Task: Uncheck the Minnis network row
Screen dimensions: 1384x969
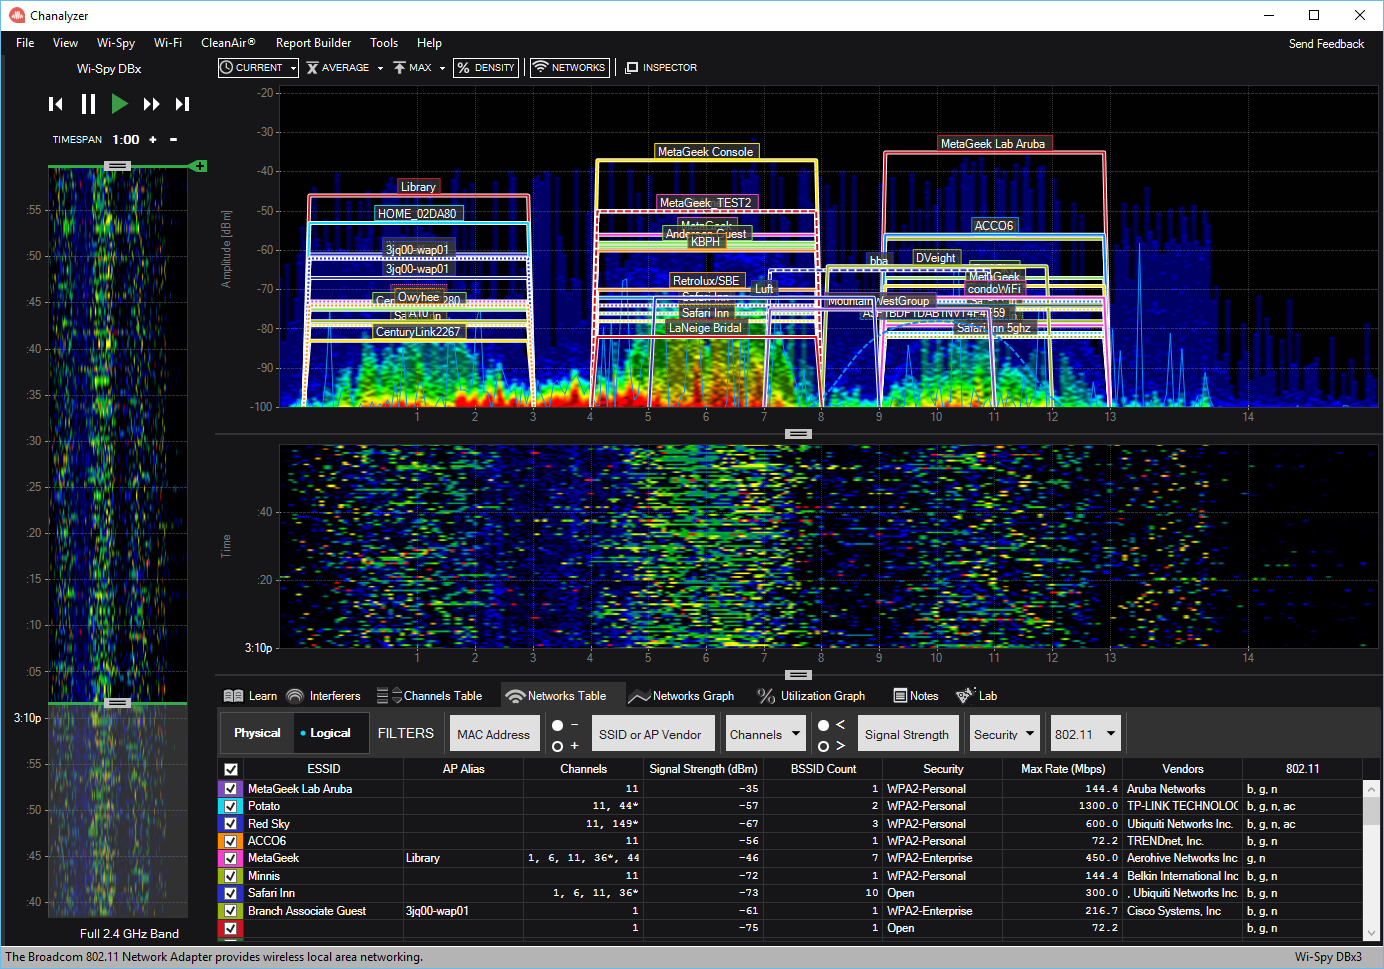Action: pyautogui.click(x=231, y=876)
